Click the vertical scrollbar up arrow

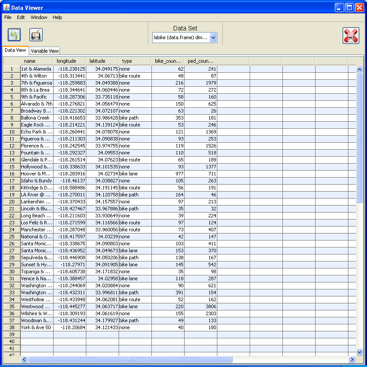tap(359, 69)
